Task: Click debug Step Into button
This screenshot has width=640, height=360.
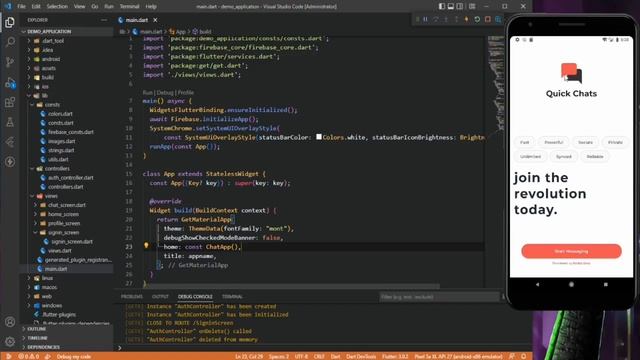Action: [446, 19]
